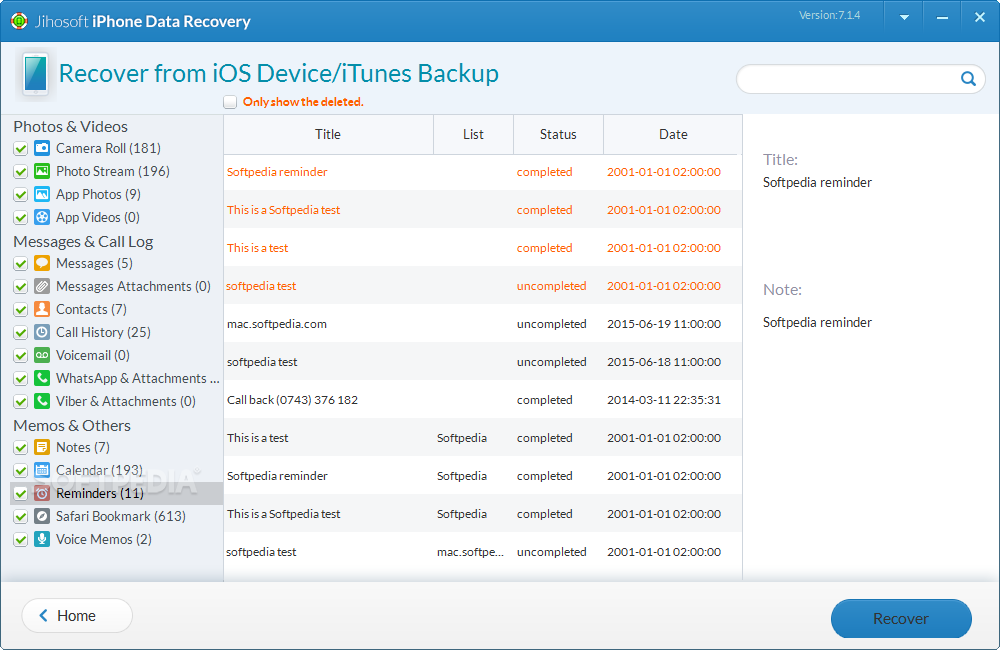Viewport: 1000px width, 650px height.
Task: Go back with the Home button
Action: 77,616
